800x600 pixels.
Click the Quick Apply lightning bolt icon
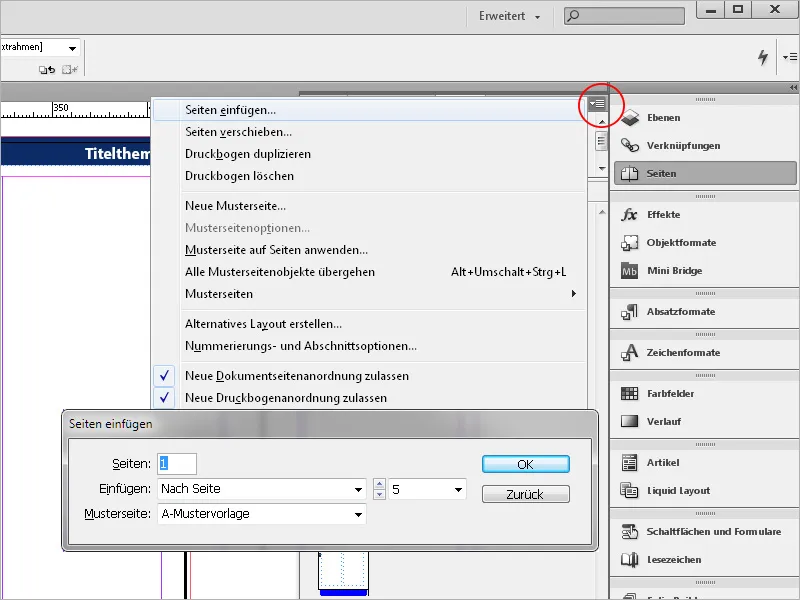763,57
